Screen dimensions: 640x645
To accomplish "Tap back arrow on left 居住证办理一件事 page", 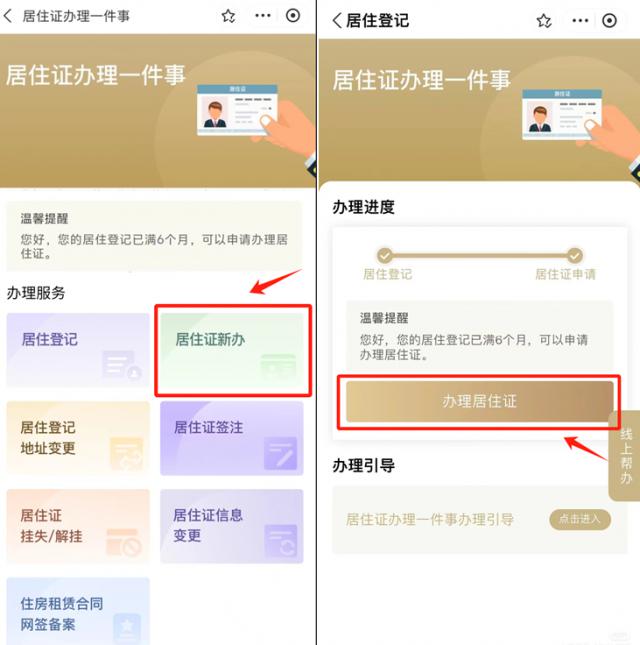I will tap(8, 16).
